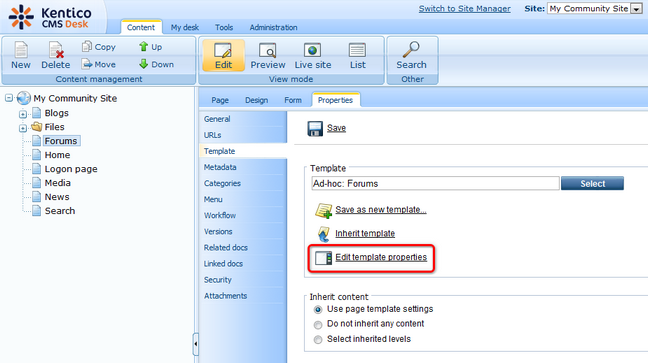Screen dimensions: 648x363
Task: Open the Attachments properties section
Action: pos(243,296)
